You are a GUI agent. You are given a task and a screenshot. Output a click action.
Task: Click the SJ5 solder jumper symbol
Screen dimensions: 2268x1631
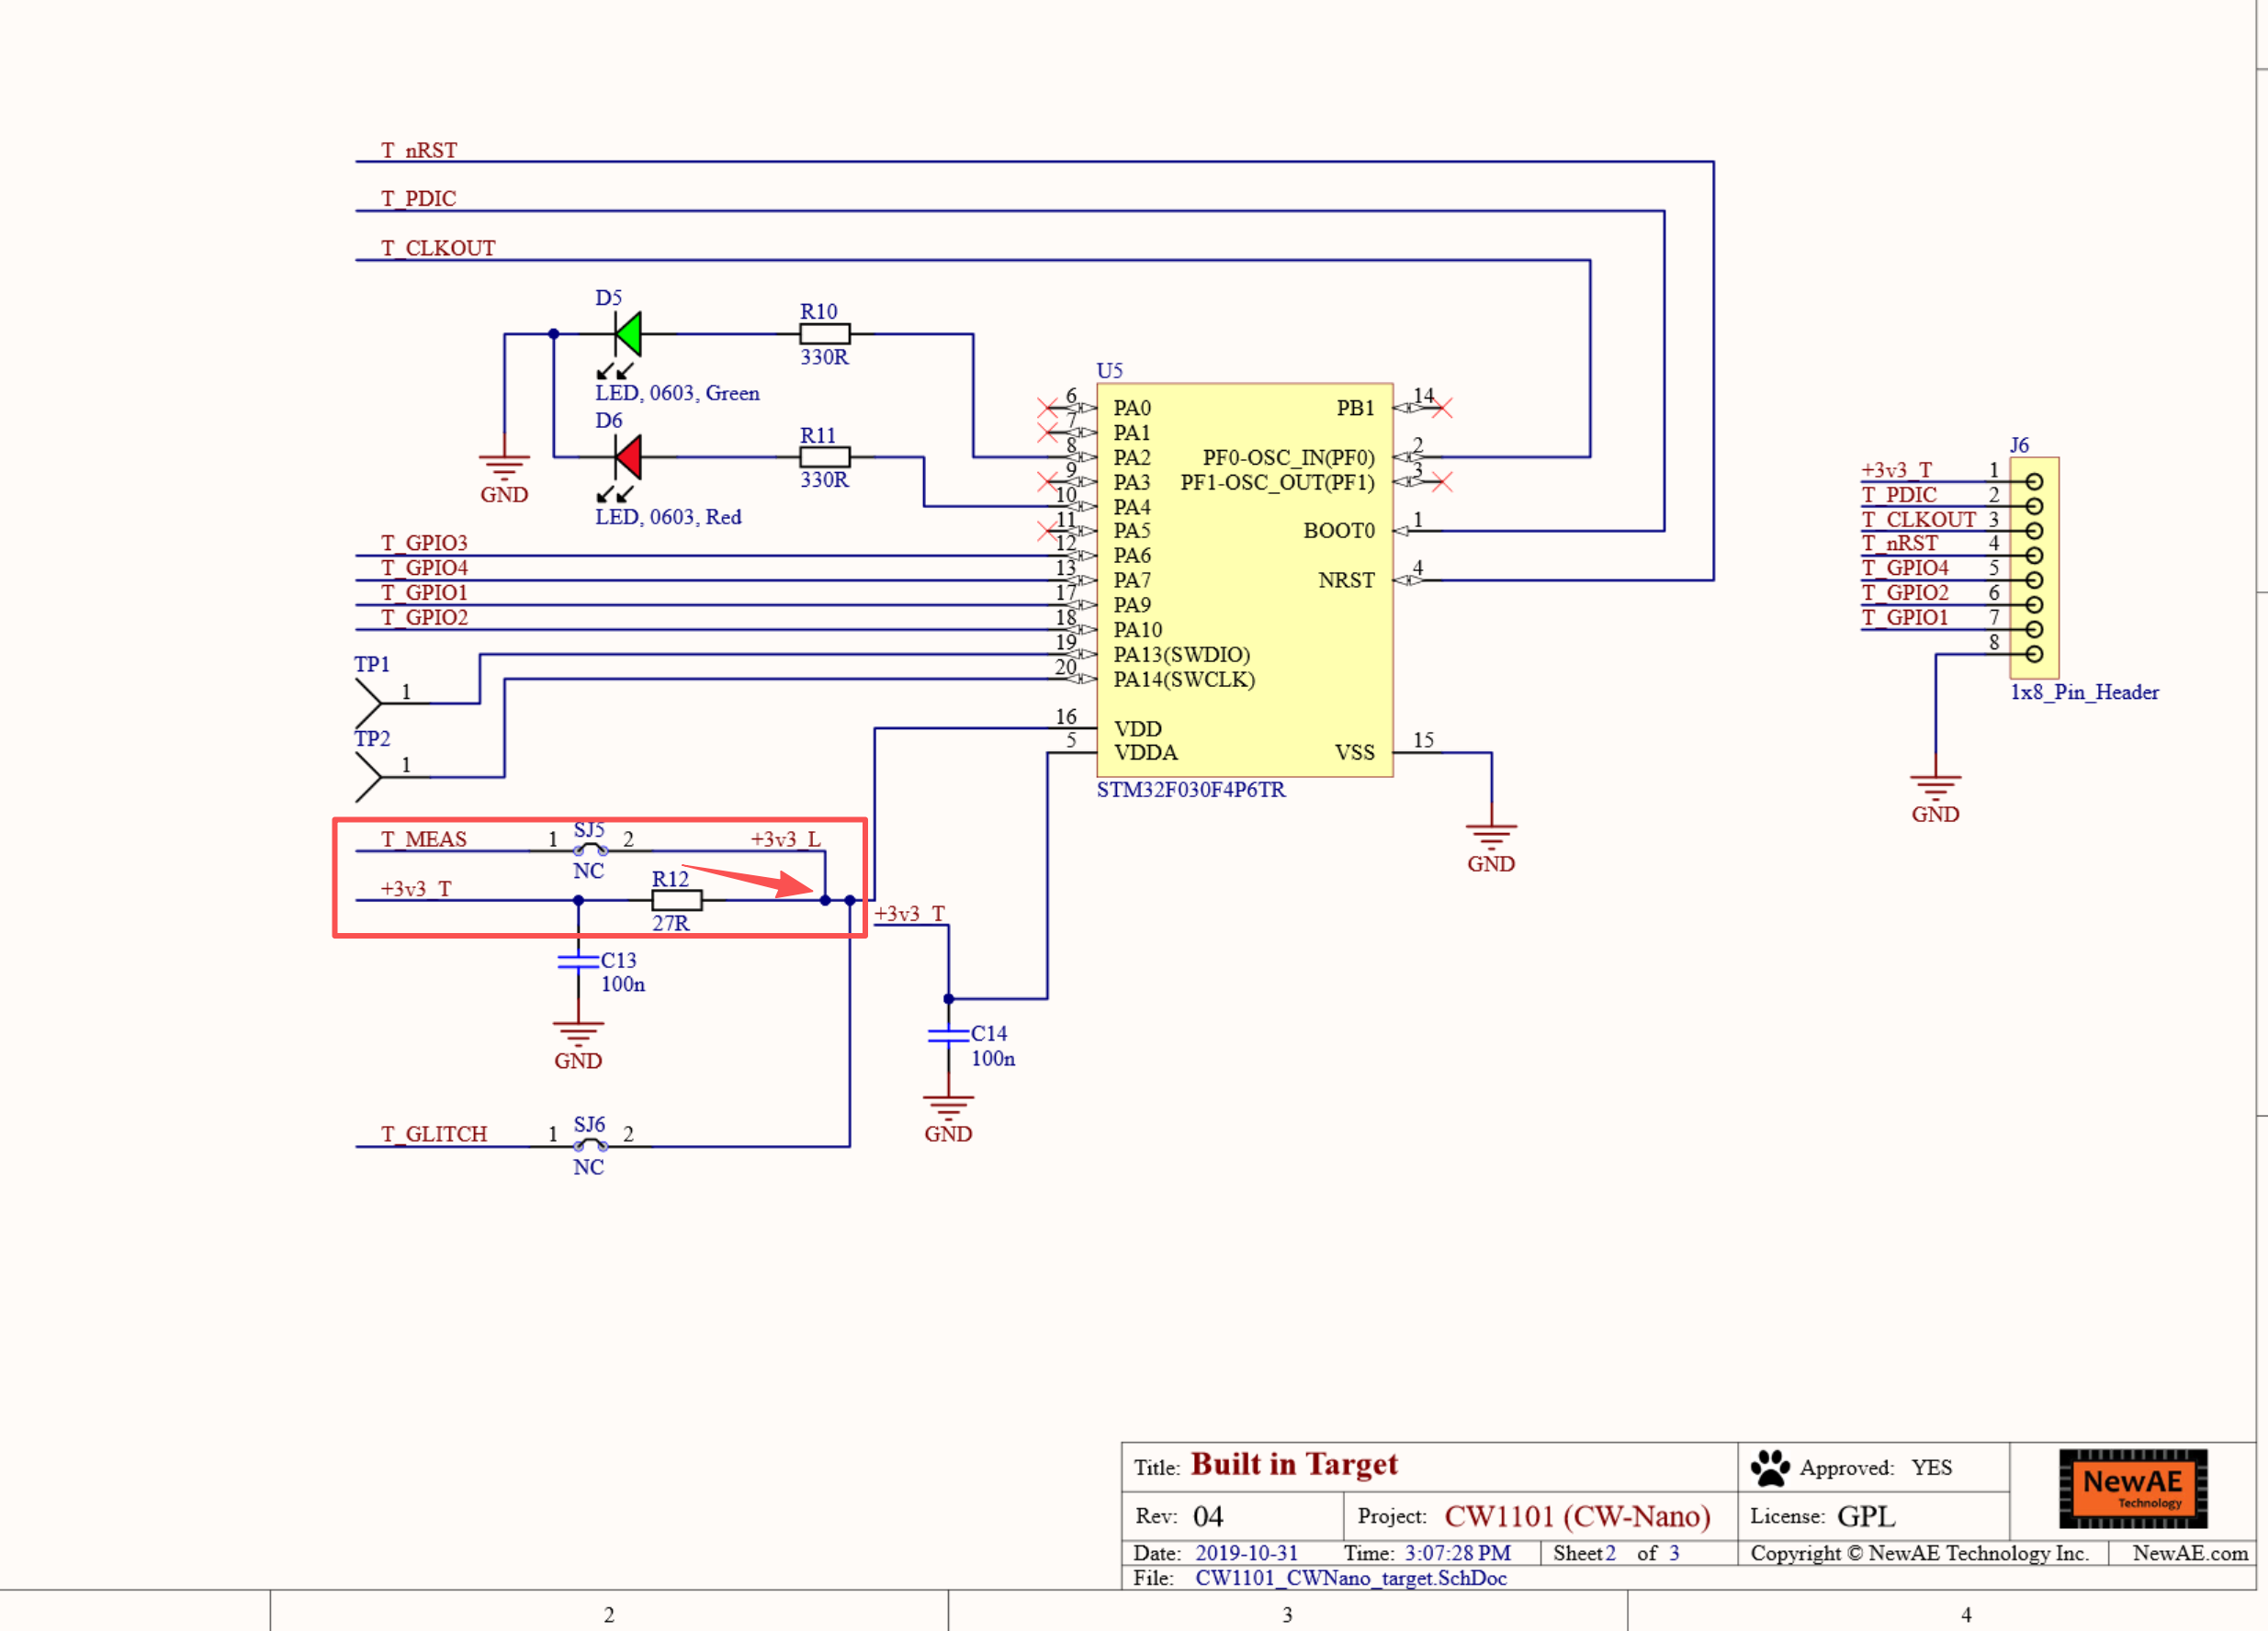[x=590, y=850]
